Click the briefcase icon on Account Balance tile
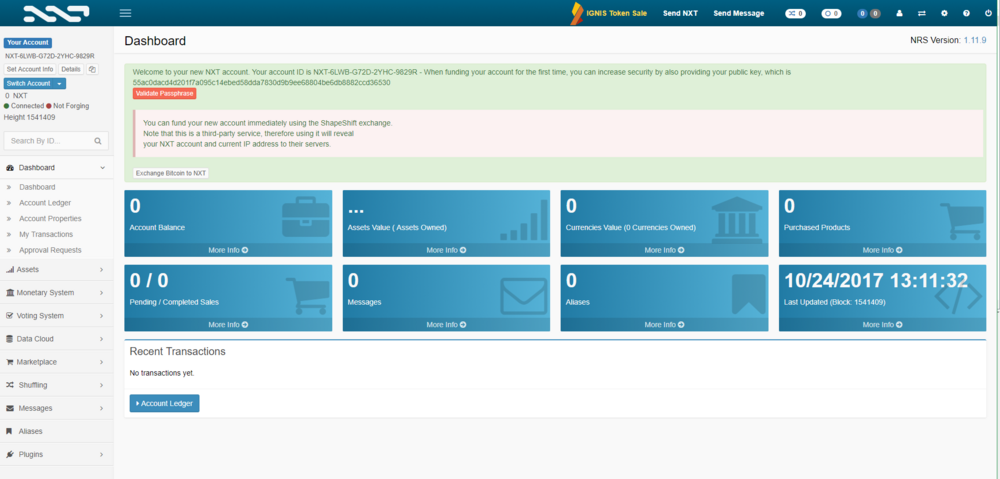Image resolution: width=1000 pixels, height=479 pixels. (x=305, y=218)
